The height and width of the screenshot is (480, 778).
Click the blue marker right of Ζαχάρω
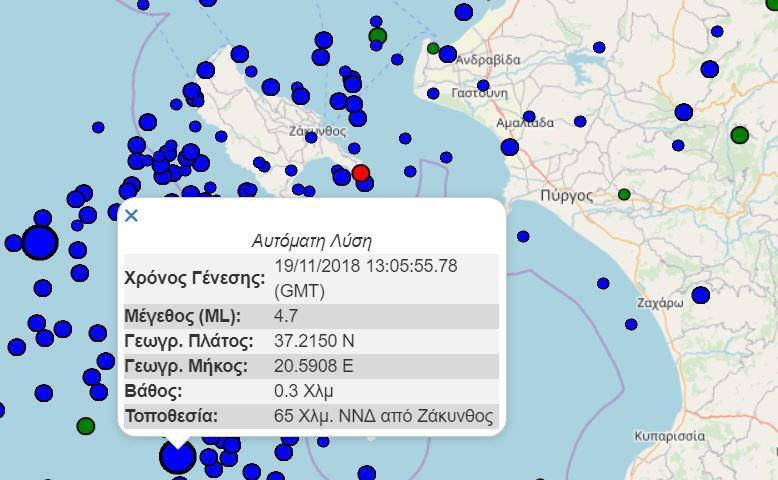(700, 295)
